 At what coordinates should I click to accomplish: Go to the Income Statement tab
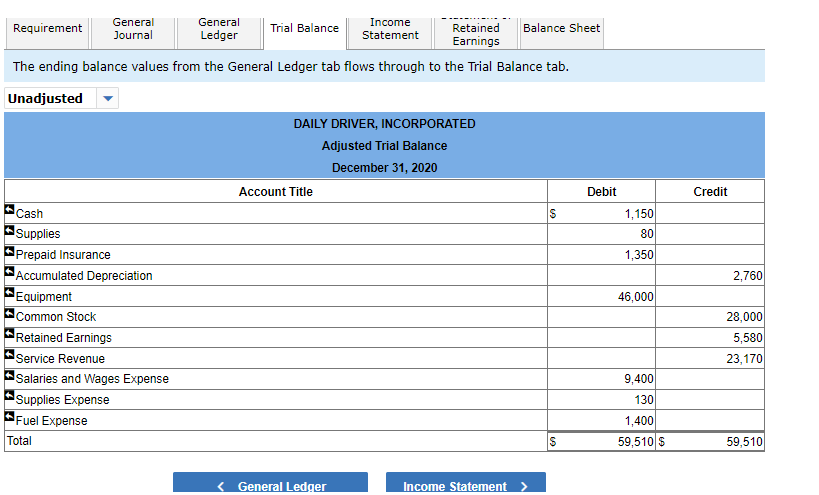tap(390, 33)
